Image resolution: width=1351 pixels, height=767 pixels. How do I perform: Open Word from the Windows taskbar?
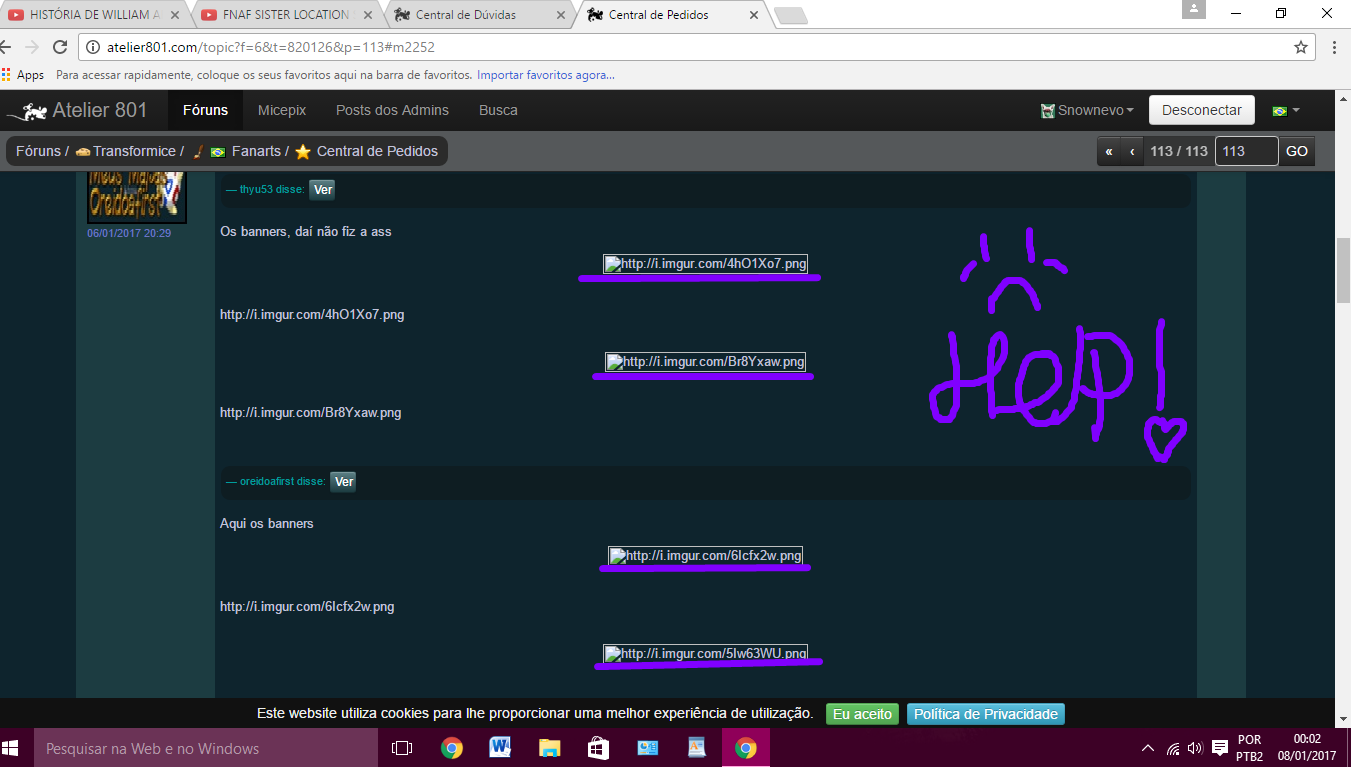[500, 748]
